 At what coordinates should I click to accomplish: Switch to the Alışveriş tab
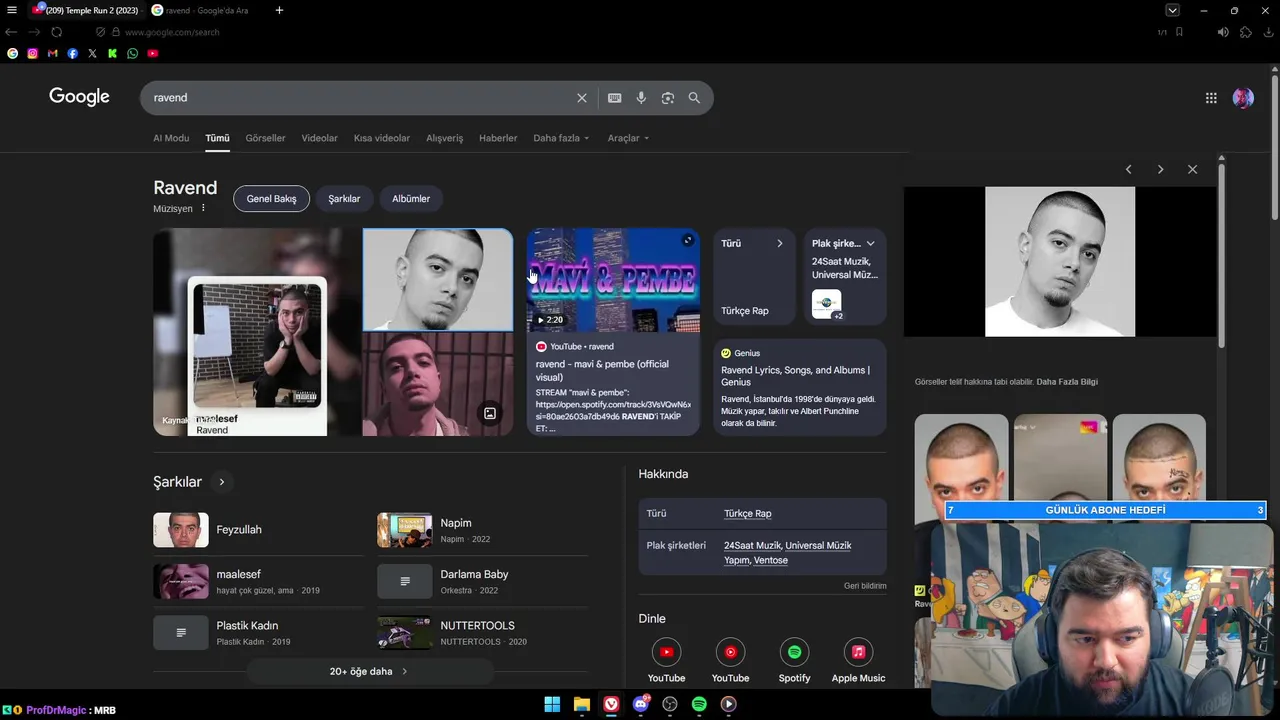coord(445,138)
